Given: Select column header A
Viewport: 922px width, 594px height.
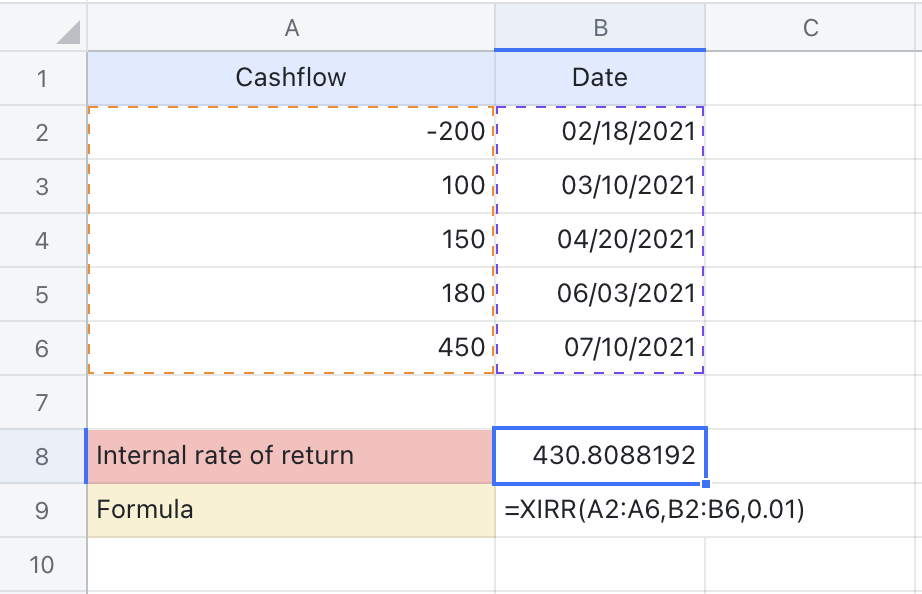Looking at the screenshot, I should point(291,28).
